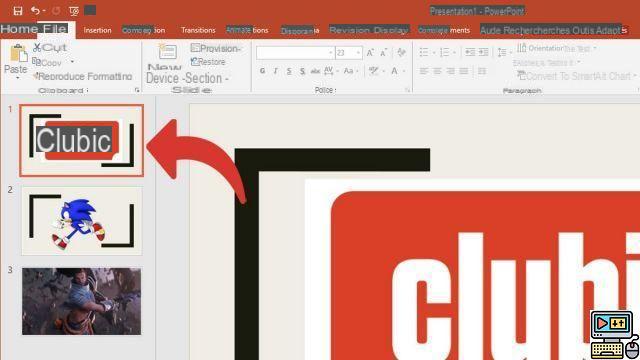This screenshot has width=640, height=360.
Task: Open the Transitions ribbon tab
Action: click(x=198, y=30)
